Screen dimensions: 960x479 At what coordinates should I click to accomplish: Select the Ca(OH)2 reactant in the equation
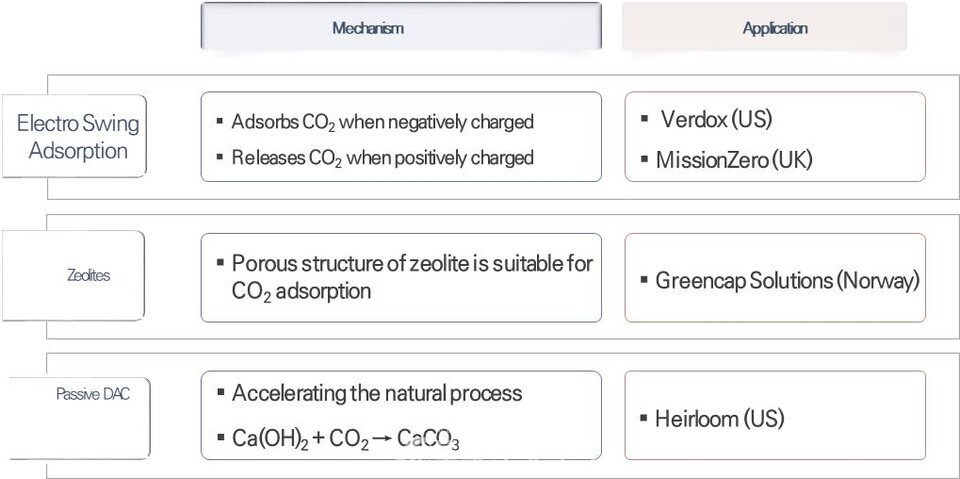click(x=272, y=438)
